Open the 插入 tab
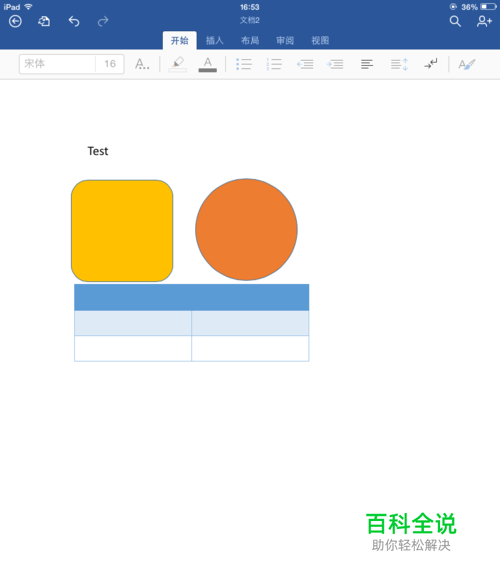The image size is (500, 584). 215,40
